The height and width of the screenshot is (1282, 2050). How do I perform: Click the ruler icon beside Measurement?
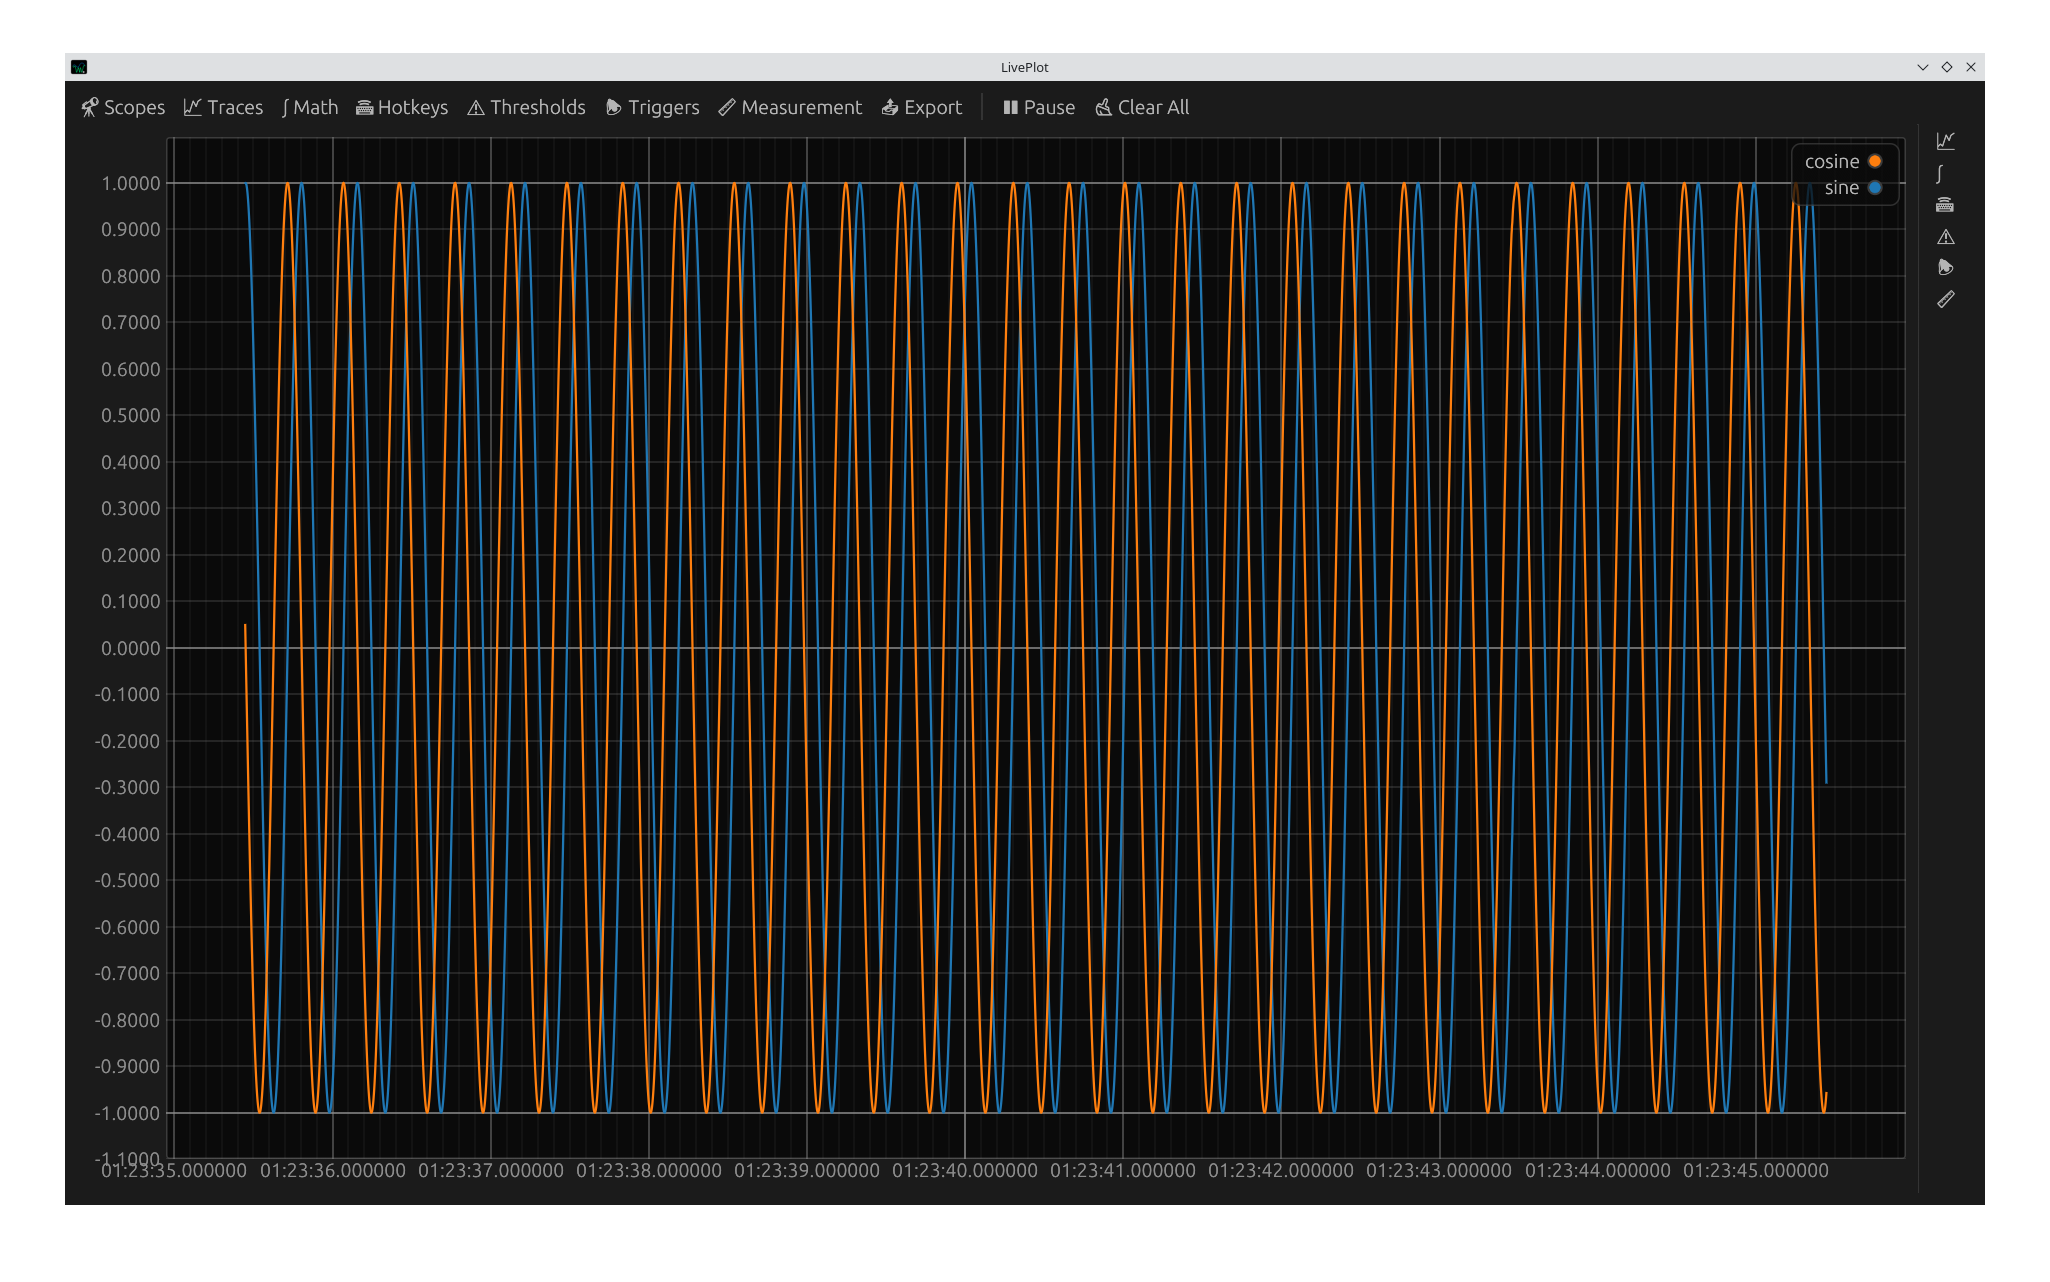tap(727, 107)
